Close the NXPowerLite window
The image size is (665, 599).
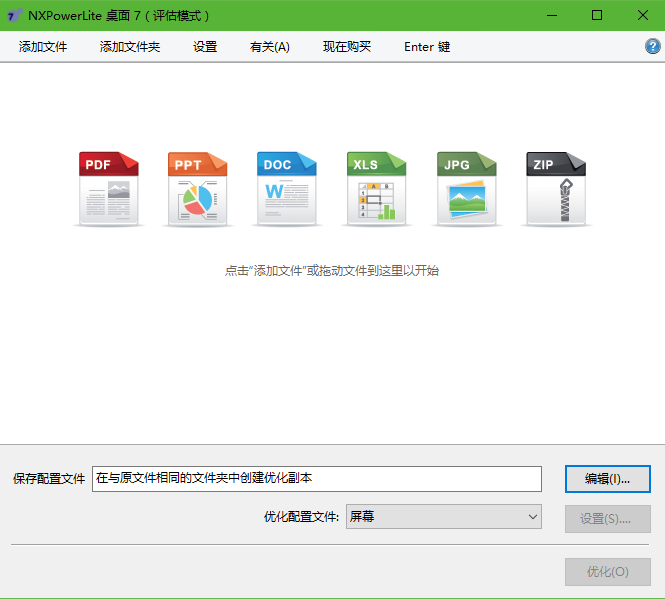(x=643, y=16)
